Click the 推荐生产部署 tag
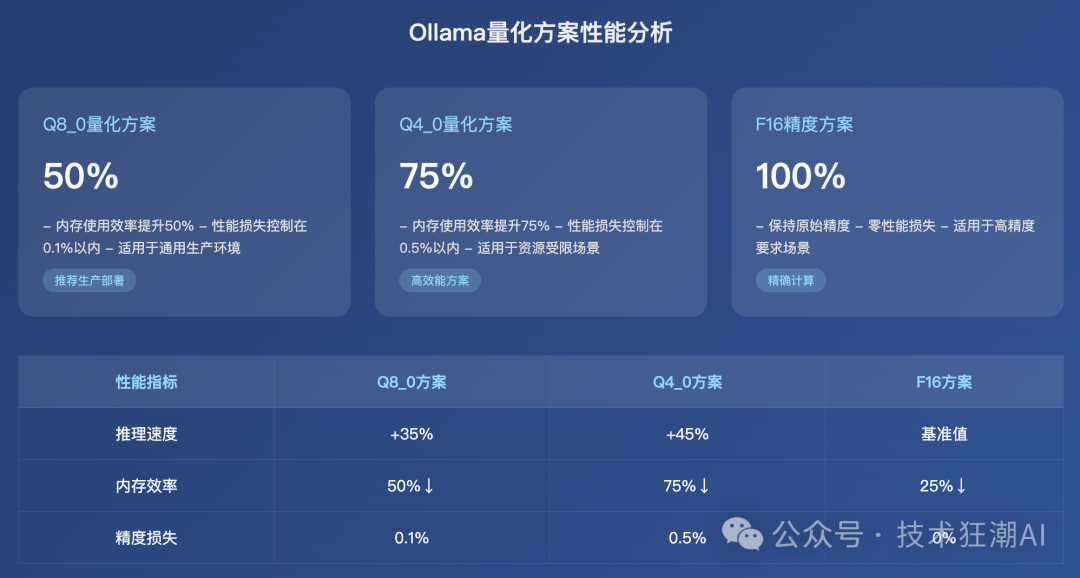1080x578 pixels. [x=89, y=281]
